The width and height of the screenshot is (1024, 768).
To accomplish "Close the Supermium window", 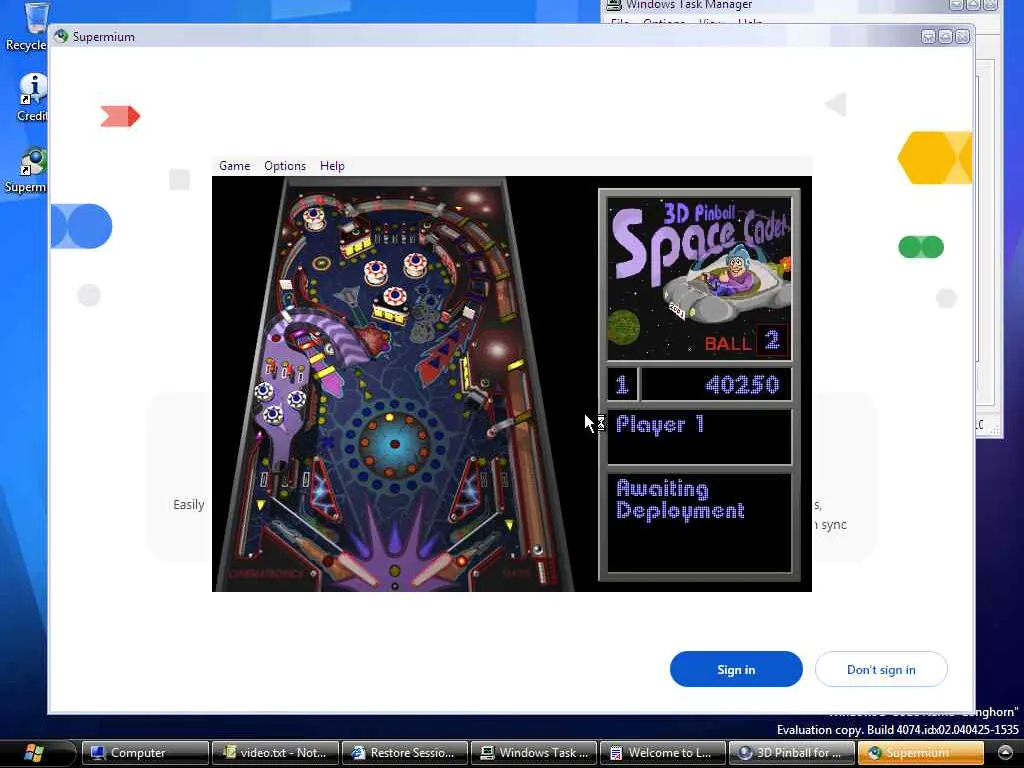I will [x=963, y=37].
